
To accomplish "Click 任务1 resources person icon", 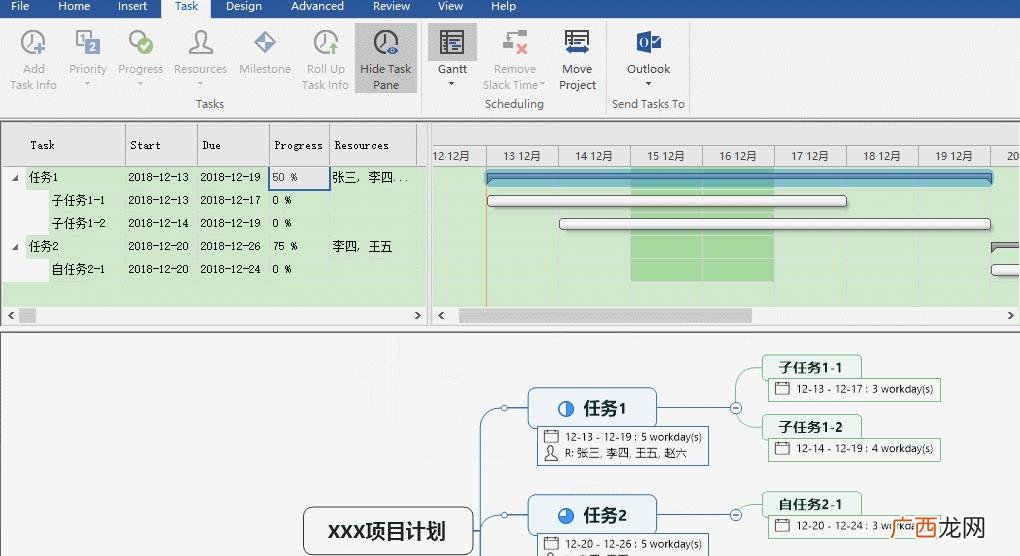I will [x=551, y=453].
